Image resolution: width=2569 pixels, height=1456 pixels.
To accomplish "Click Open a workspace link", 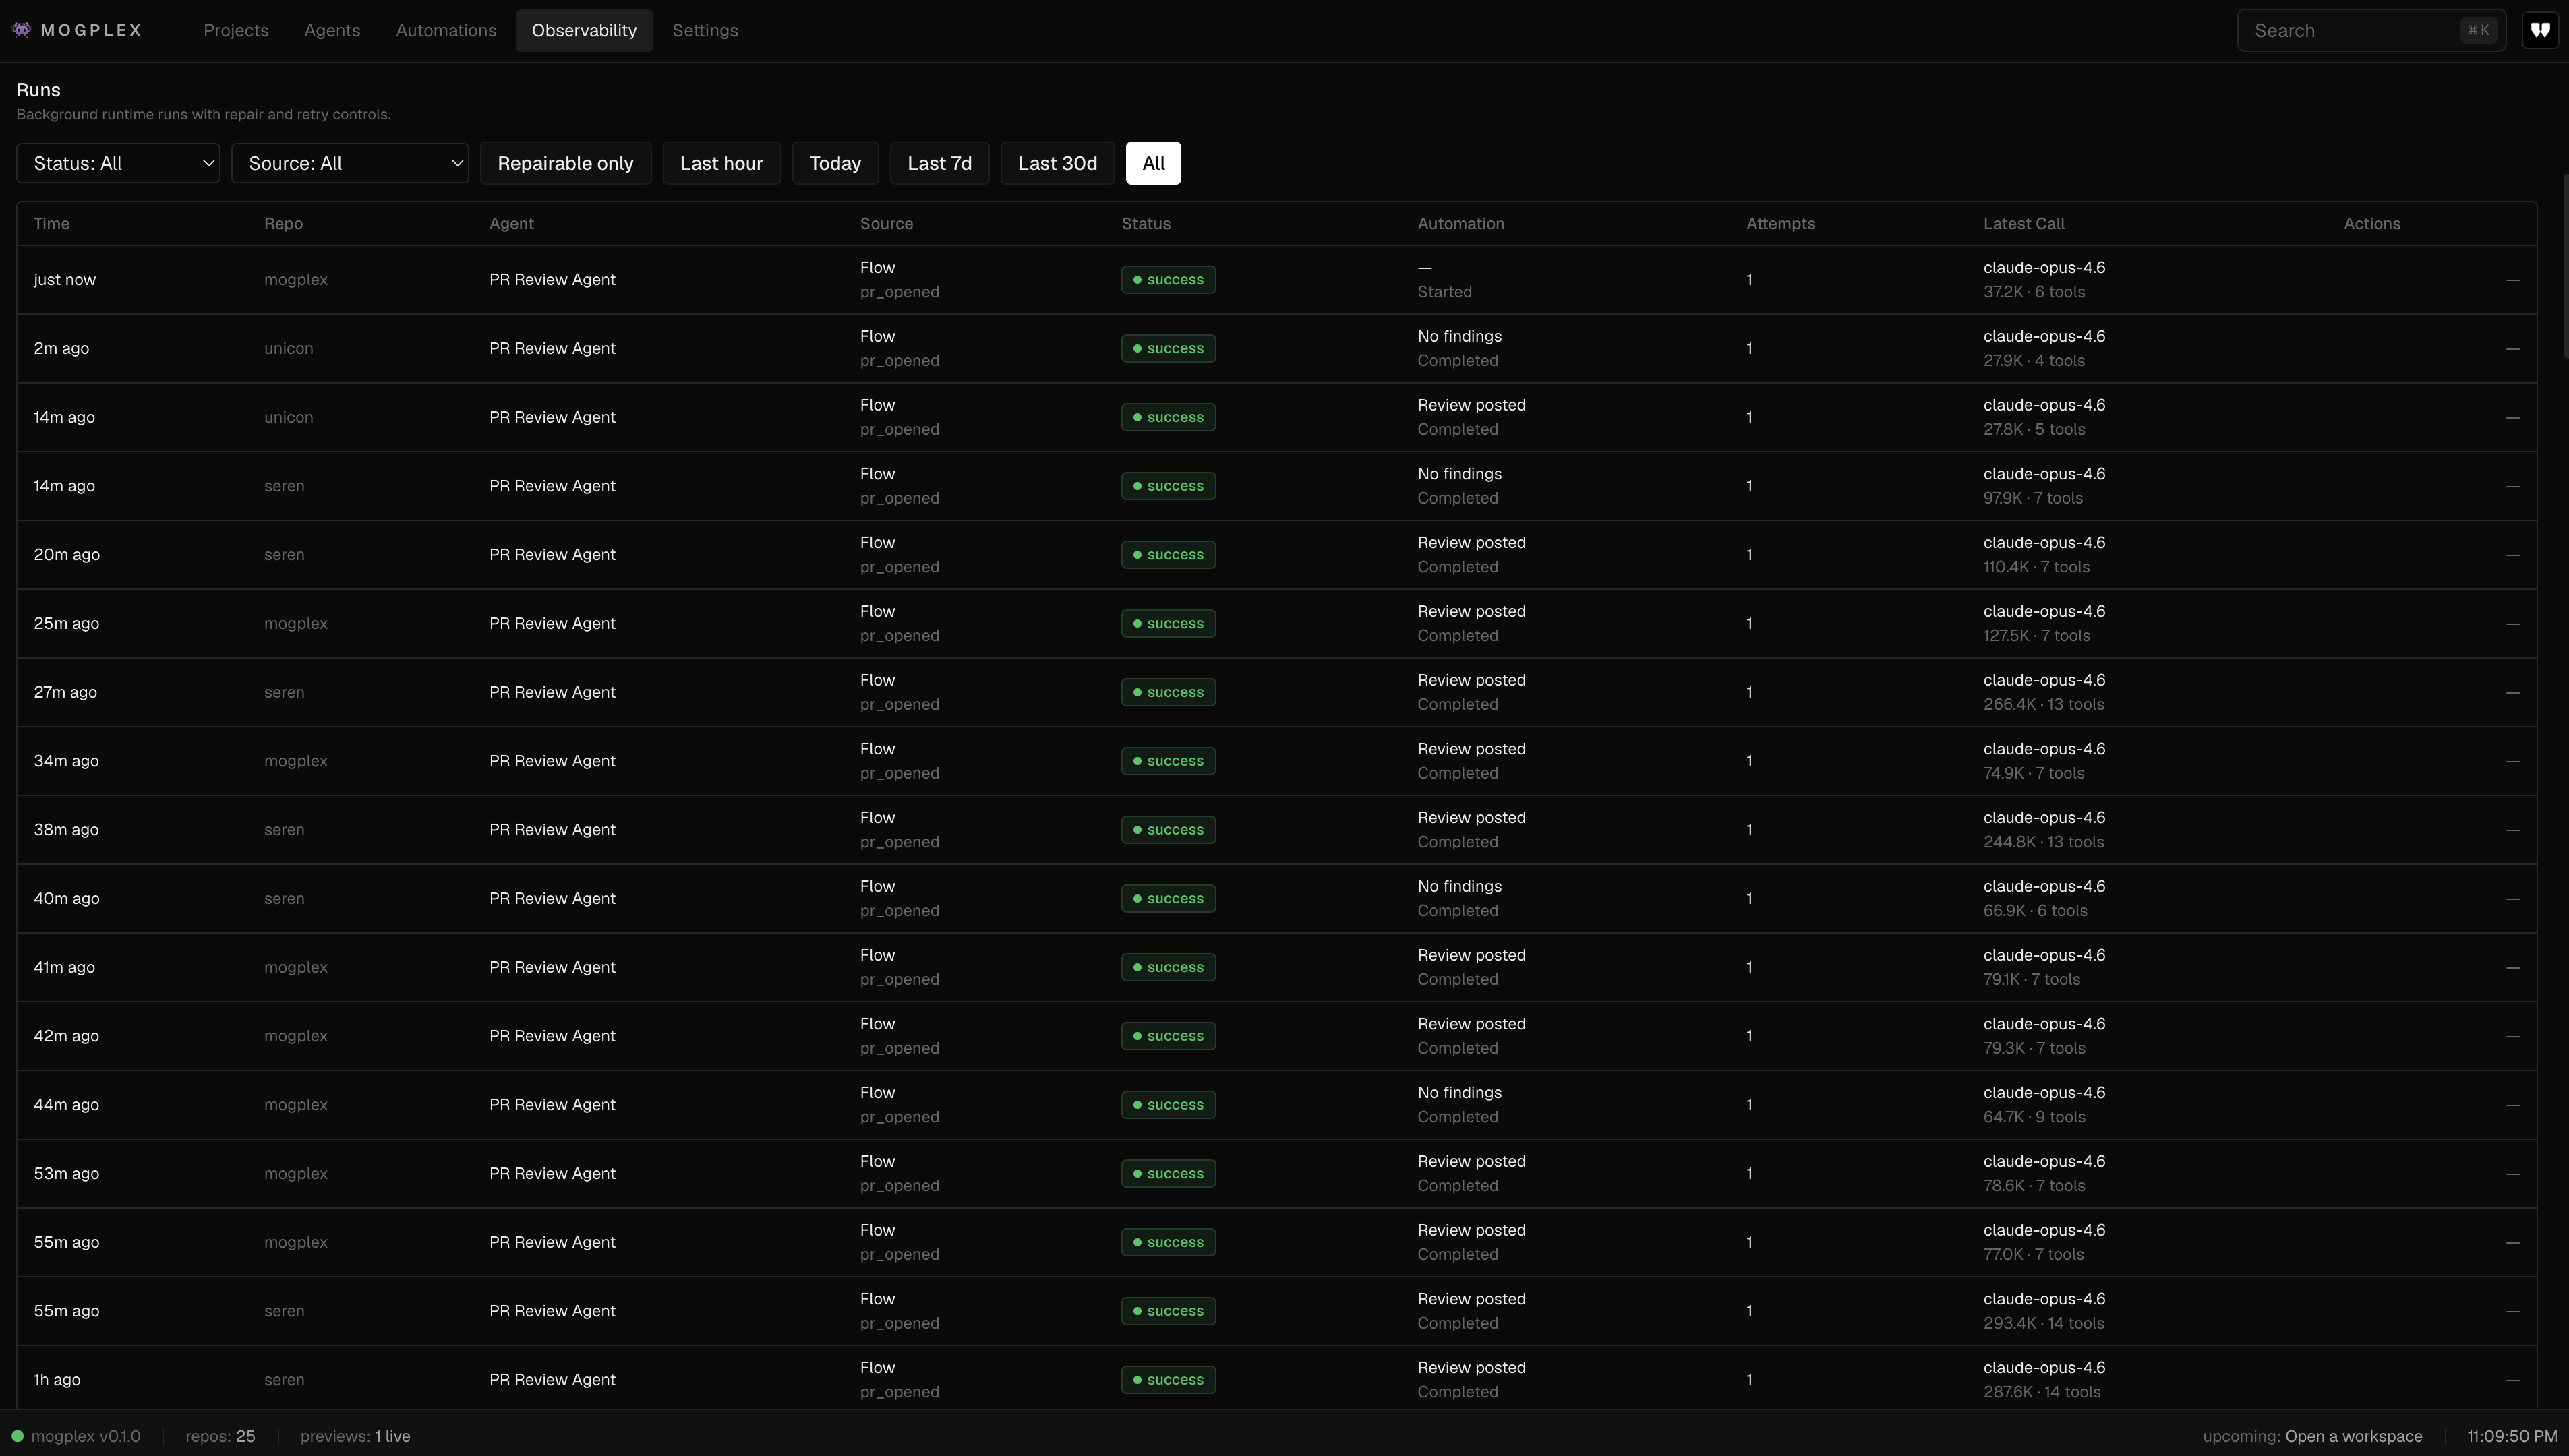I will point(2353,1436).
